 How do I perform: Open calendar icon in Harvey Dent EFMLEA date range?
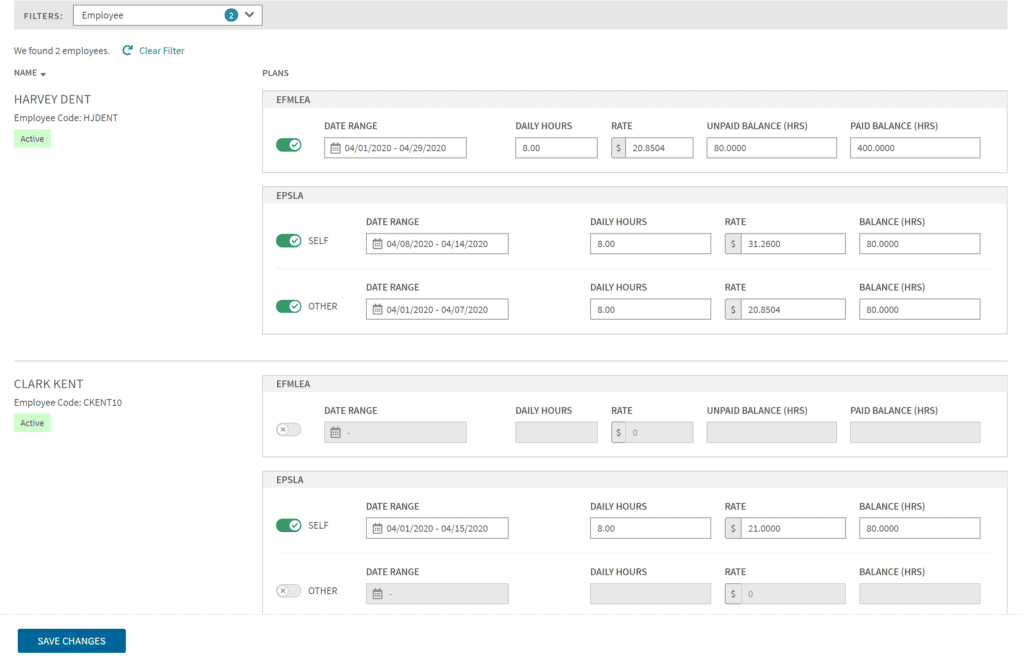(x=336, y=148)
